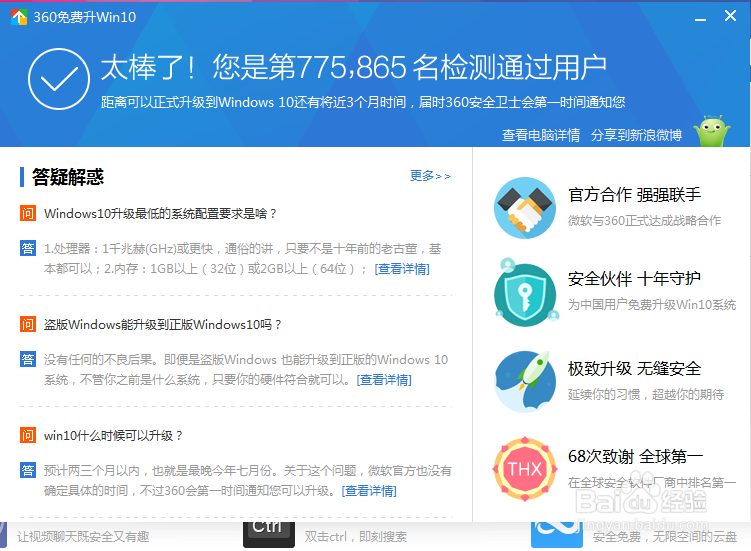Click the 问 icon beside win10什么时候 question
The height and width of the screenshot is (551, 751).
point(28,435)
